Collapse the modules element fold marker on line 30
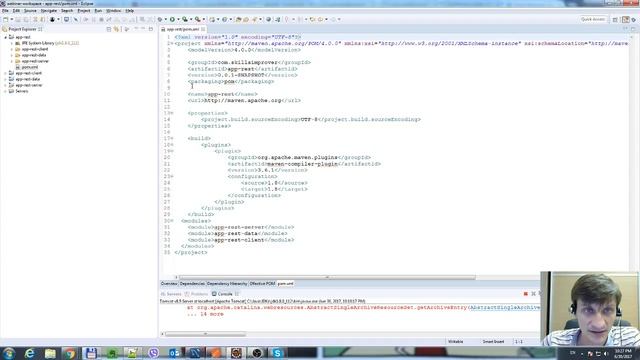 pos(172,221)
